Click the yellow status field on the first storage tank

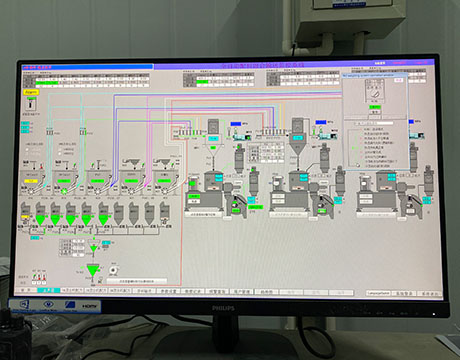coord(31,181)
